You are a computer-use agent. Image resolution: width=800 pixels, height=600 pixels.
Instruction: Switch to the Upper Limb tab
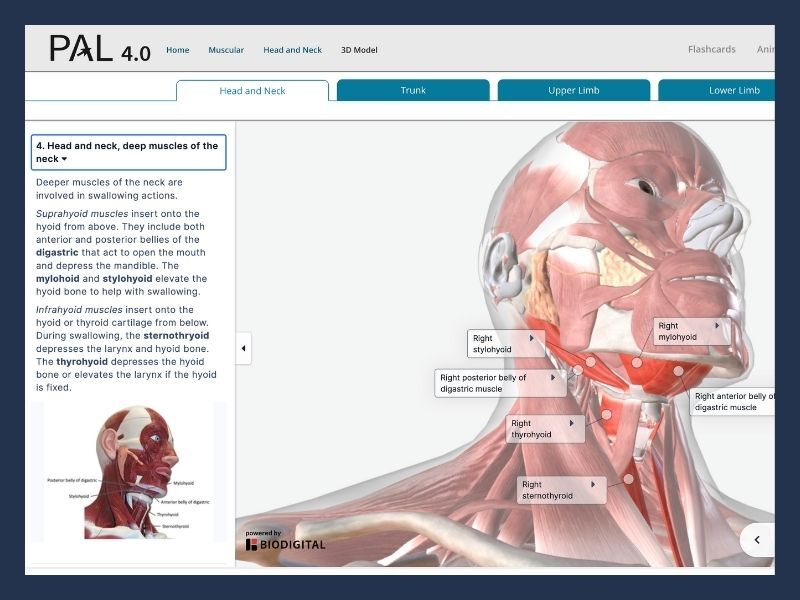pos(574,91)
